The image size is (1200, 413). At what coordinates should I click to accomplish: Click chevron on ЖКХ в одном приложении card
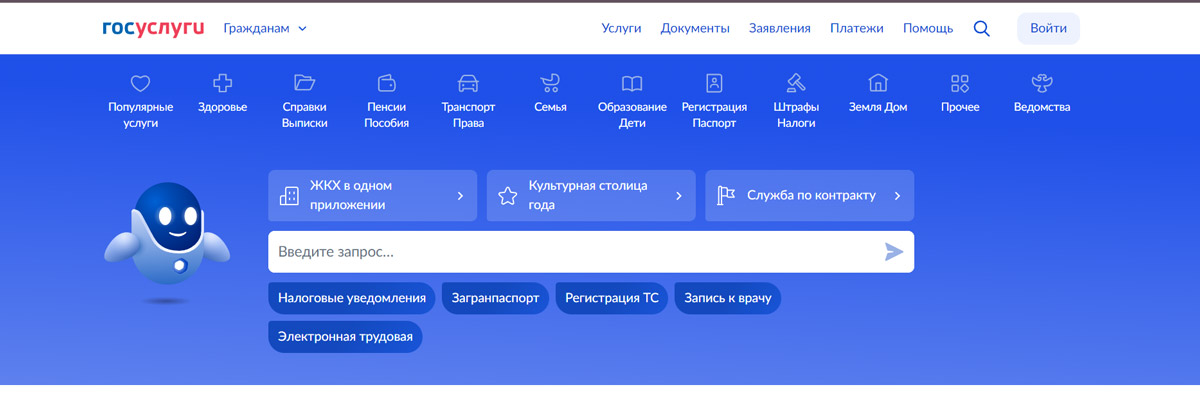tap(460, 196)
